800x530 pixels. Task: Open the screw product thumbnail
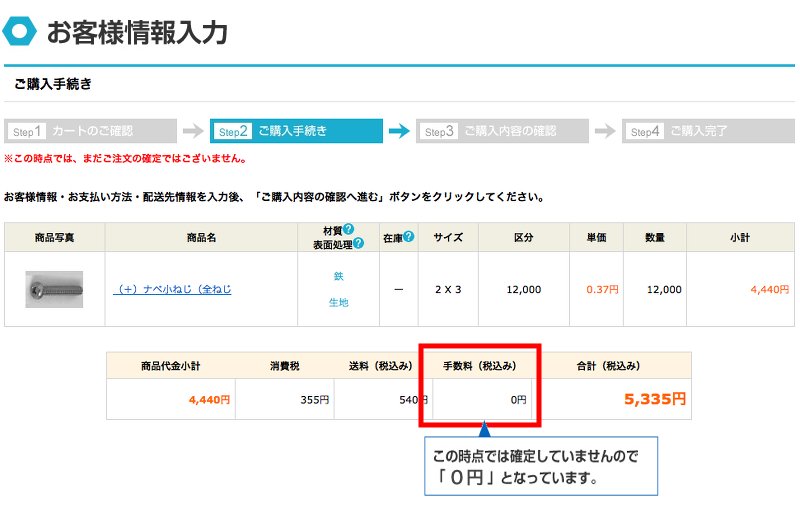point(54,289)
